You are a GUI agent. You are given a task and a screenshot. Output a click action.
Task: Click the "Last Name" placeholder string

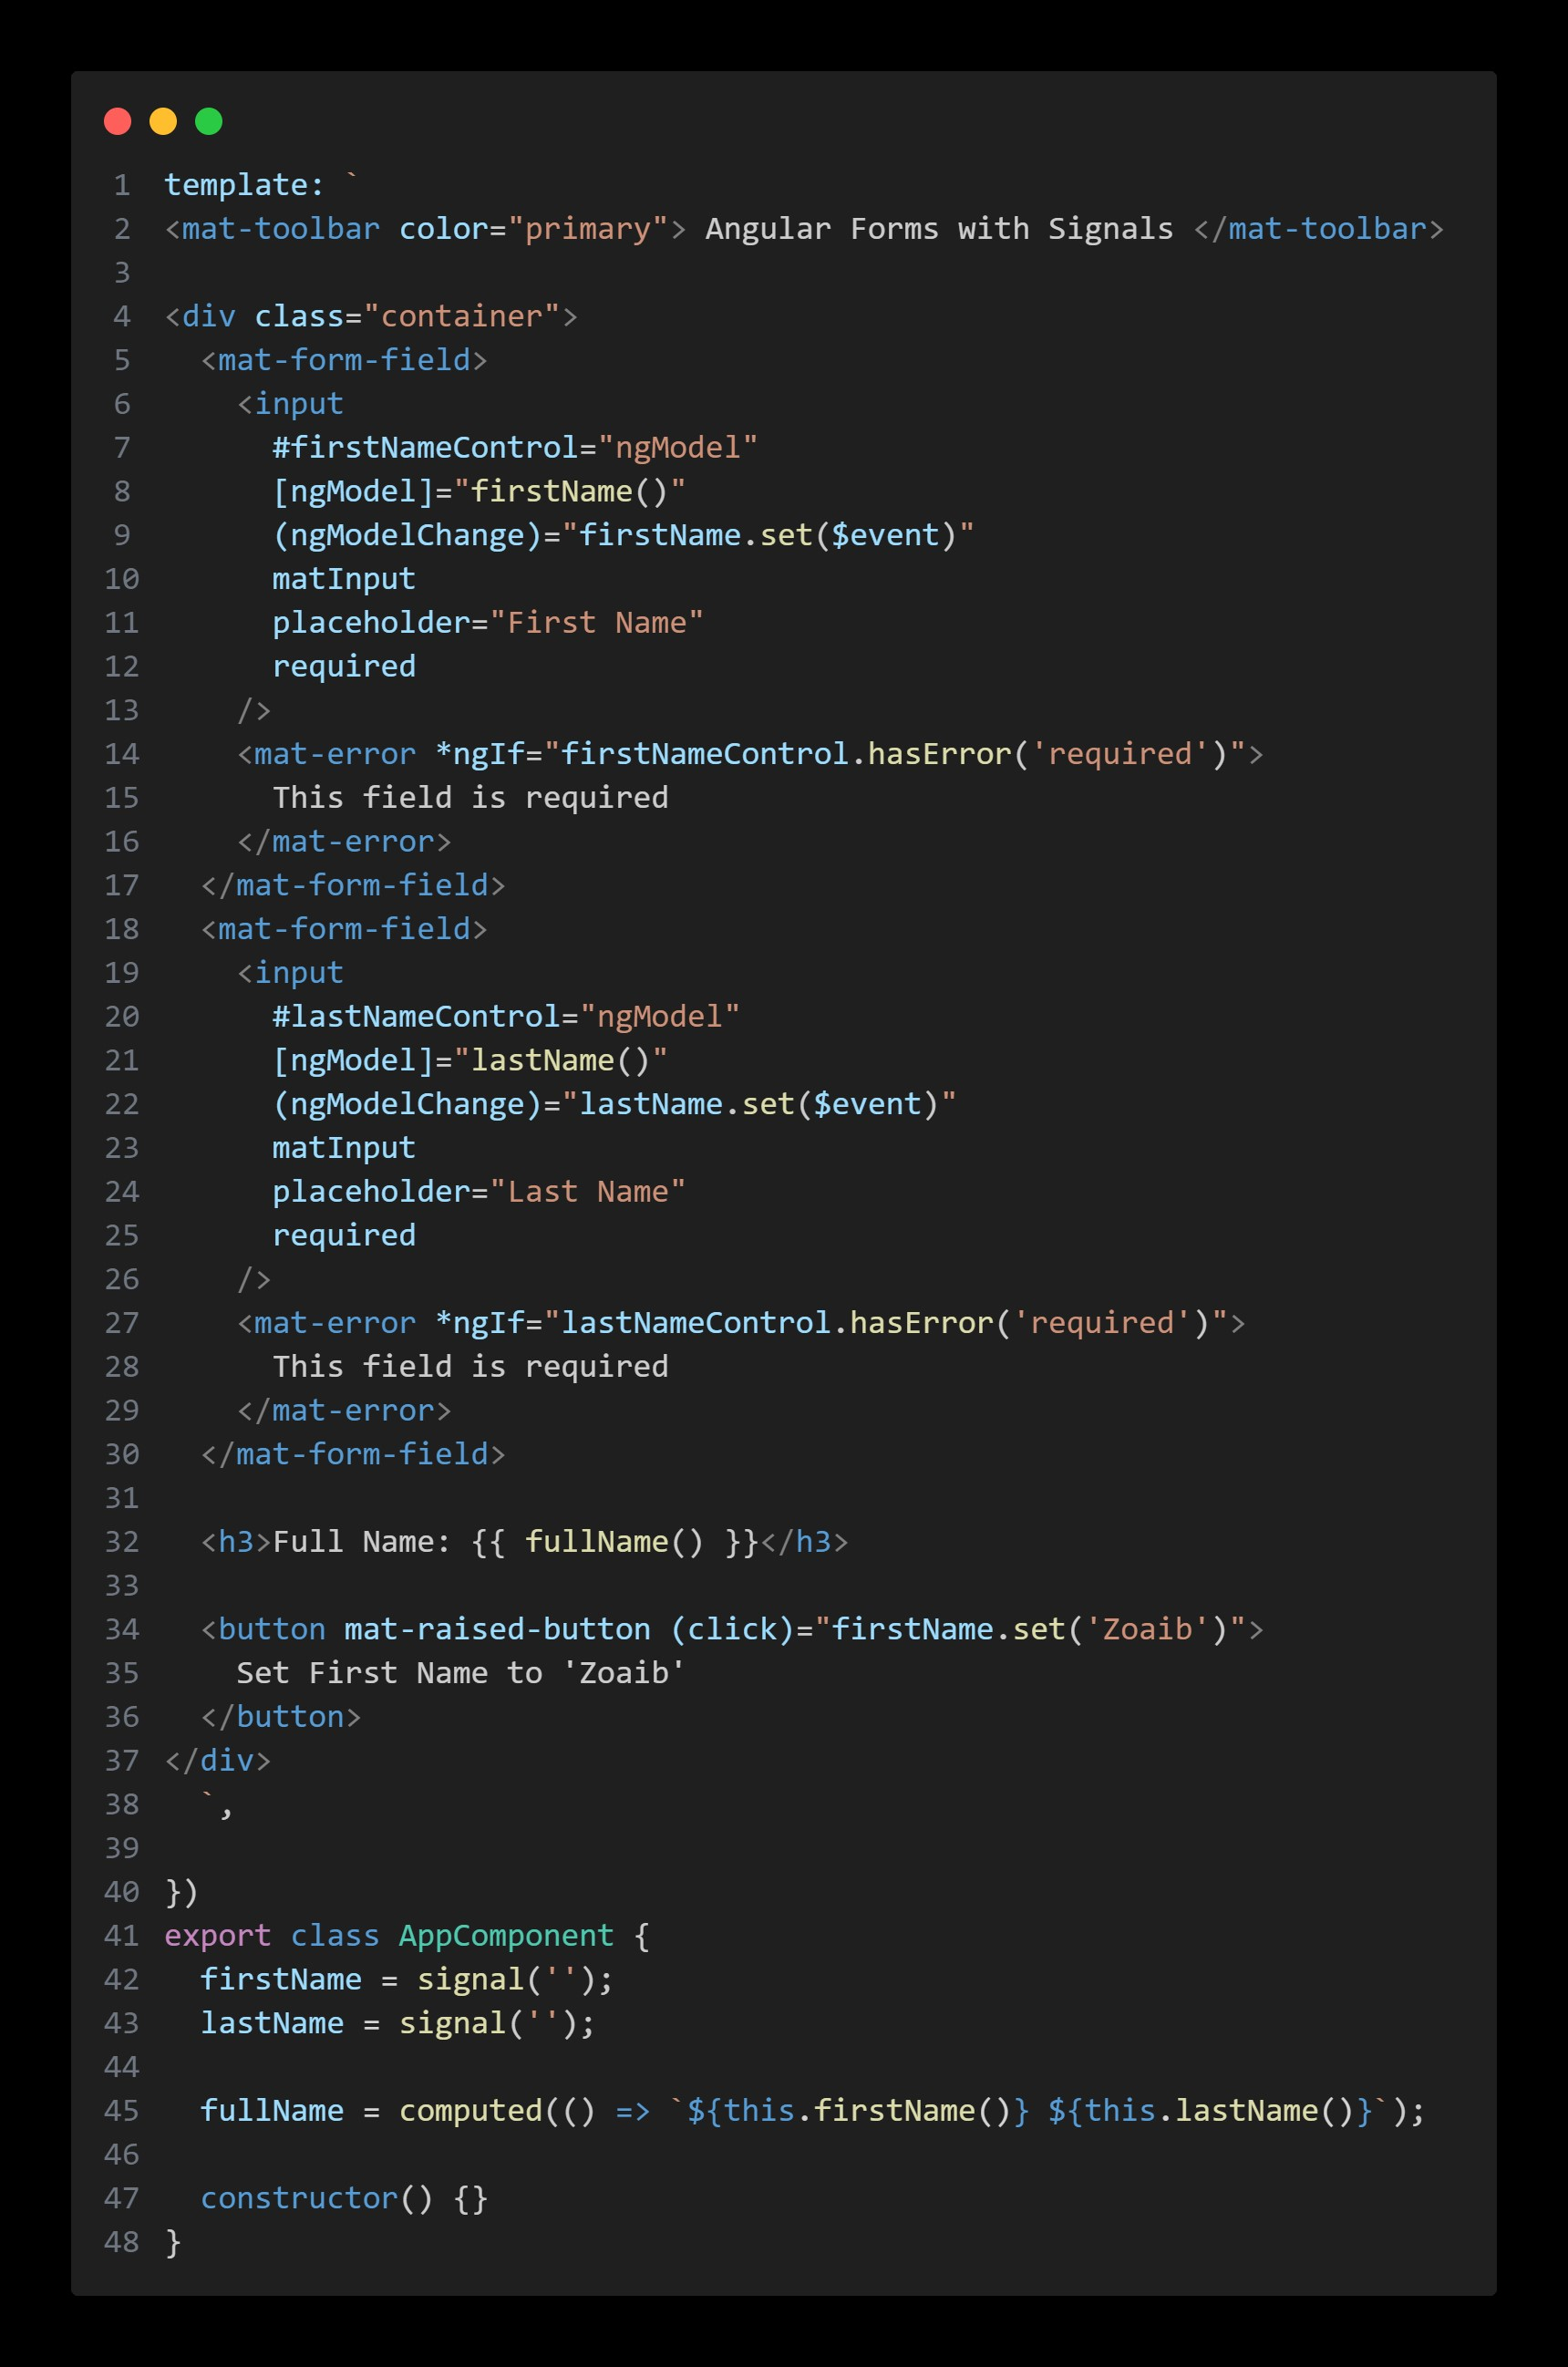point(588,1191)
